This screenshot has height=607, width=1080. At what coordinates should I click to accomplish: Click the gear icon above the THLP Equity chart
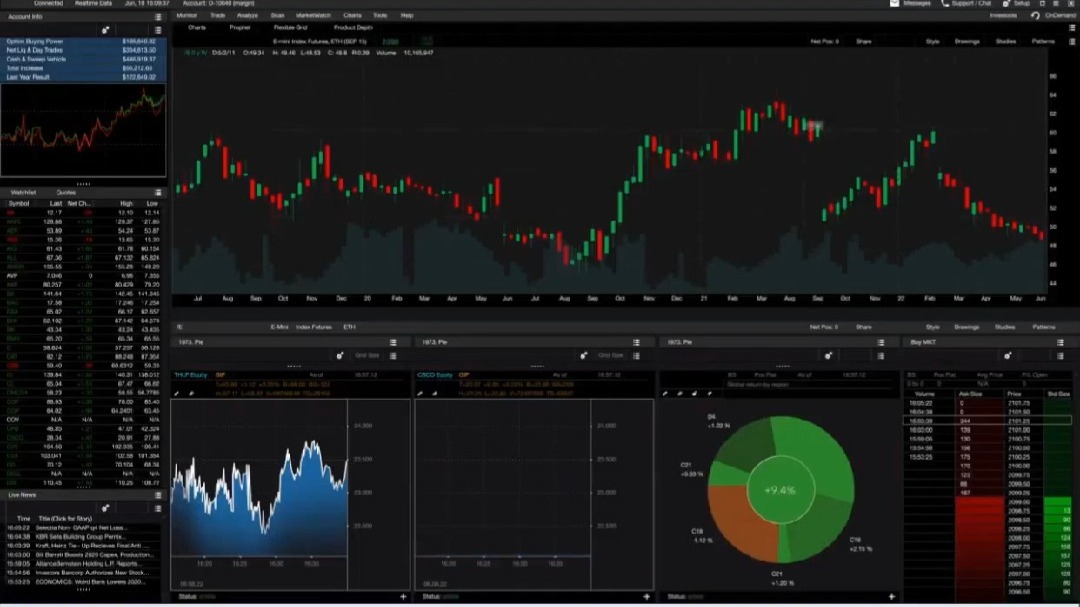[340, 356]
